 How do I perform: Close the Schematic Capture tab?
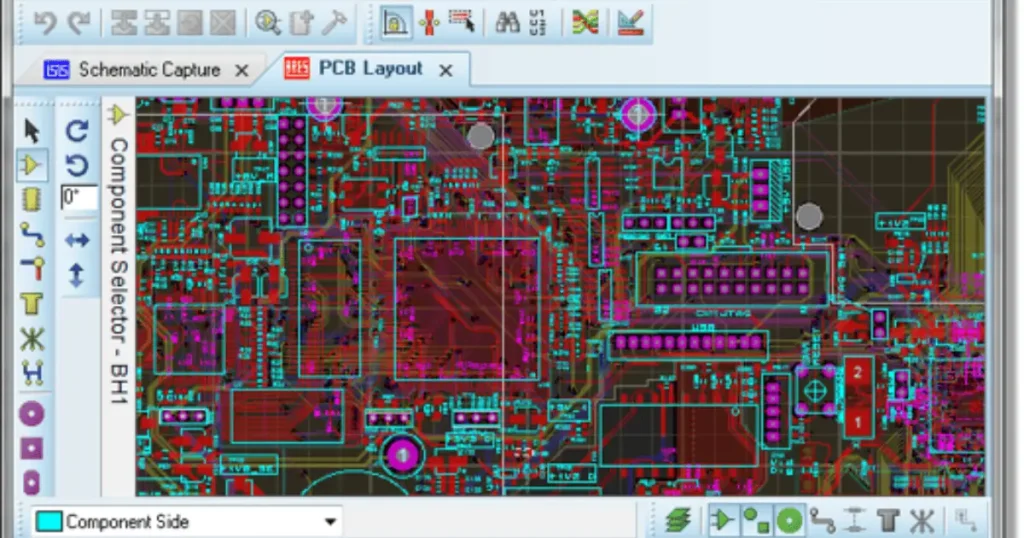tap(242, 71)
